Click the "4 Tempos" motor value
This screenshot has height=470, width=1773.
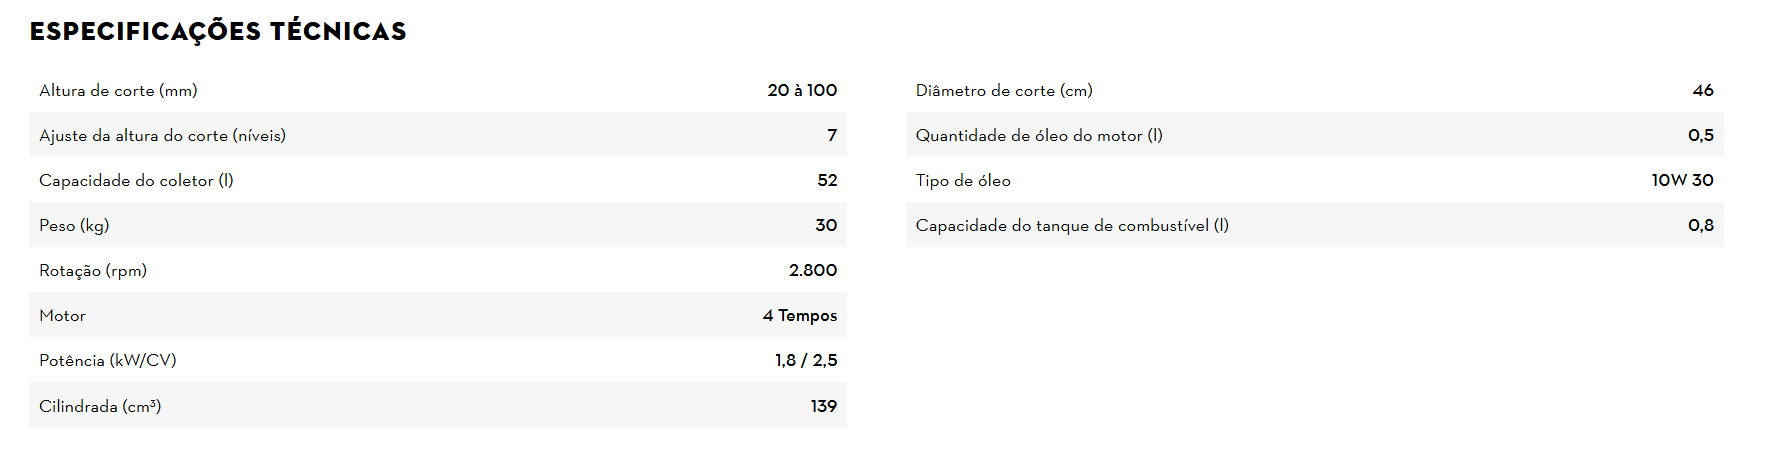(800, 315)
